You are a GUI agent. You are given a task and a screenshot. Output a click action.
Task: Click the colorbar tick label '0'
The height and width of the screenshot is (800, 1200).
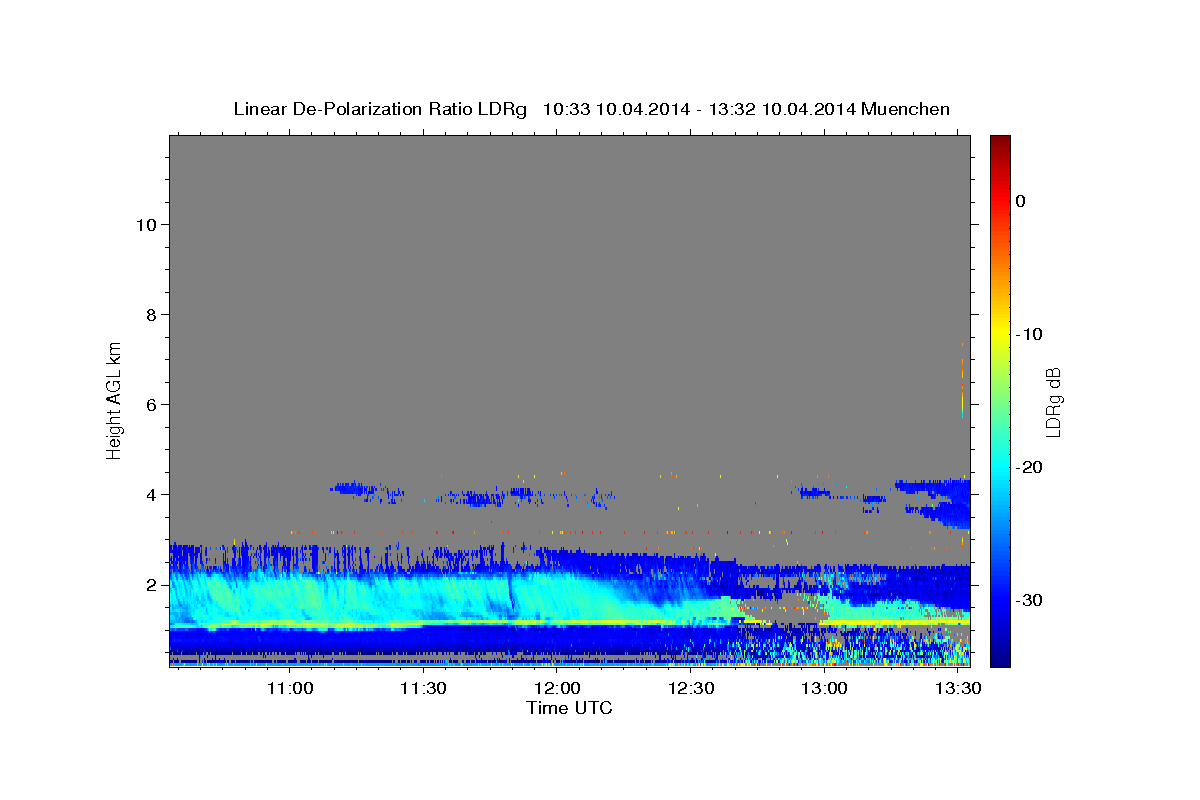[x=1021, y=201]
